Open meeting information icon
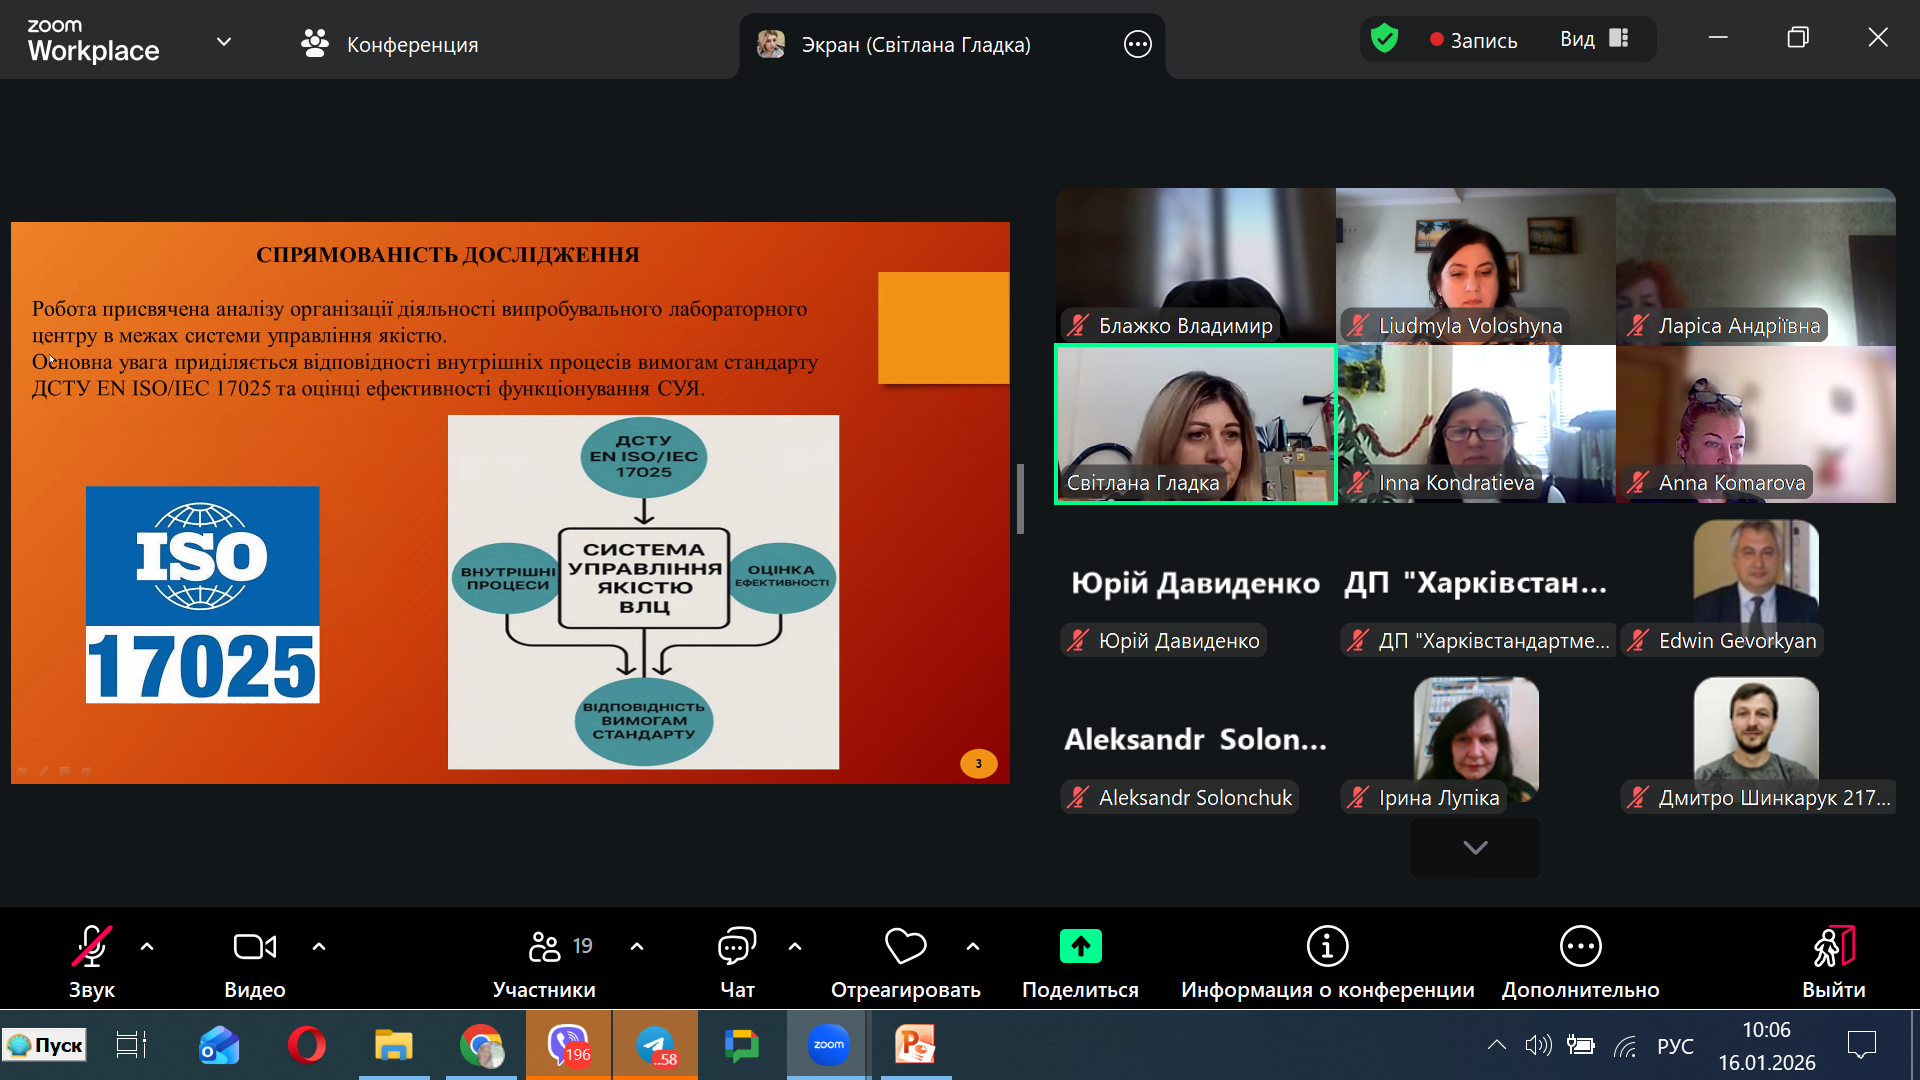The width and height of the screenshot is (1920, 1080). coord(1327,947)
